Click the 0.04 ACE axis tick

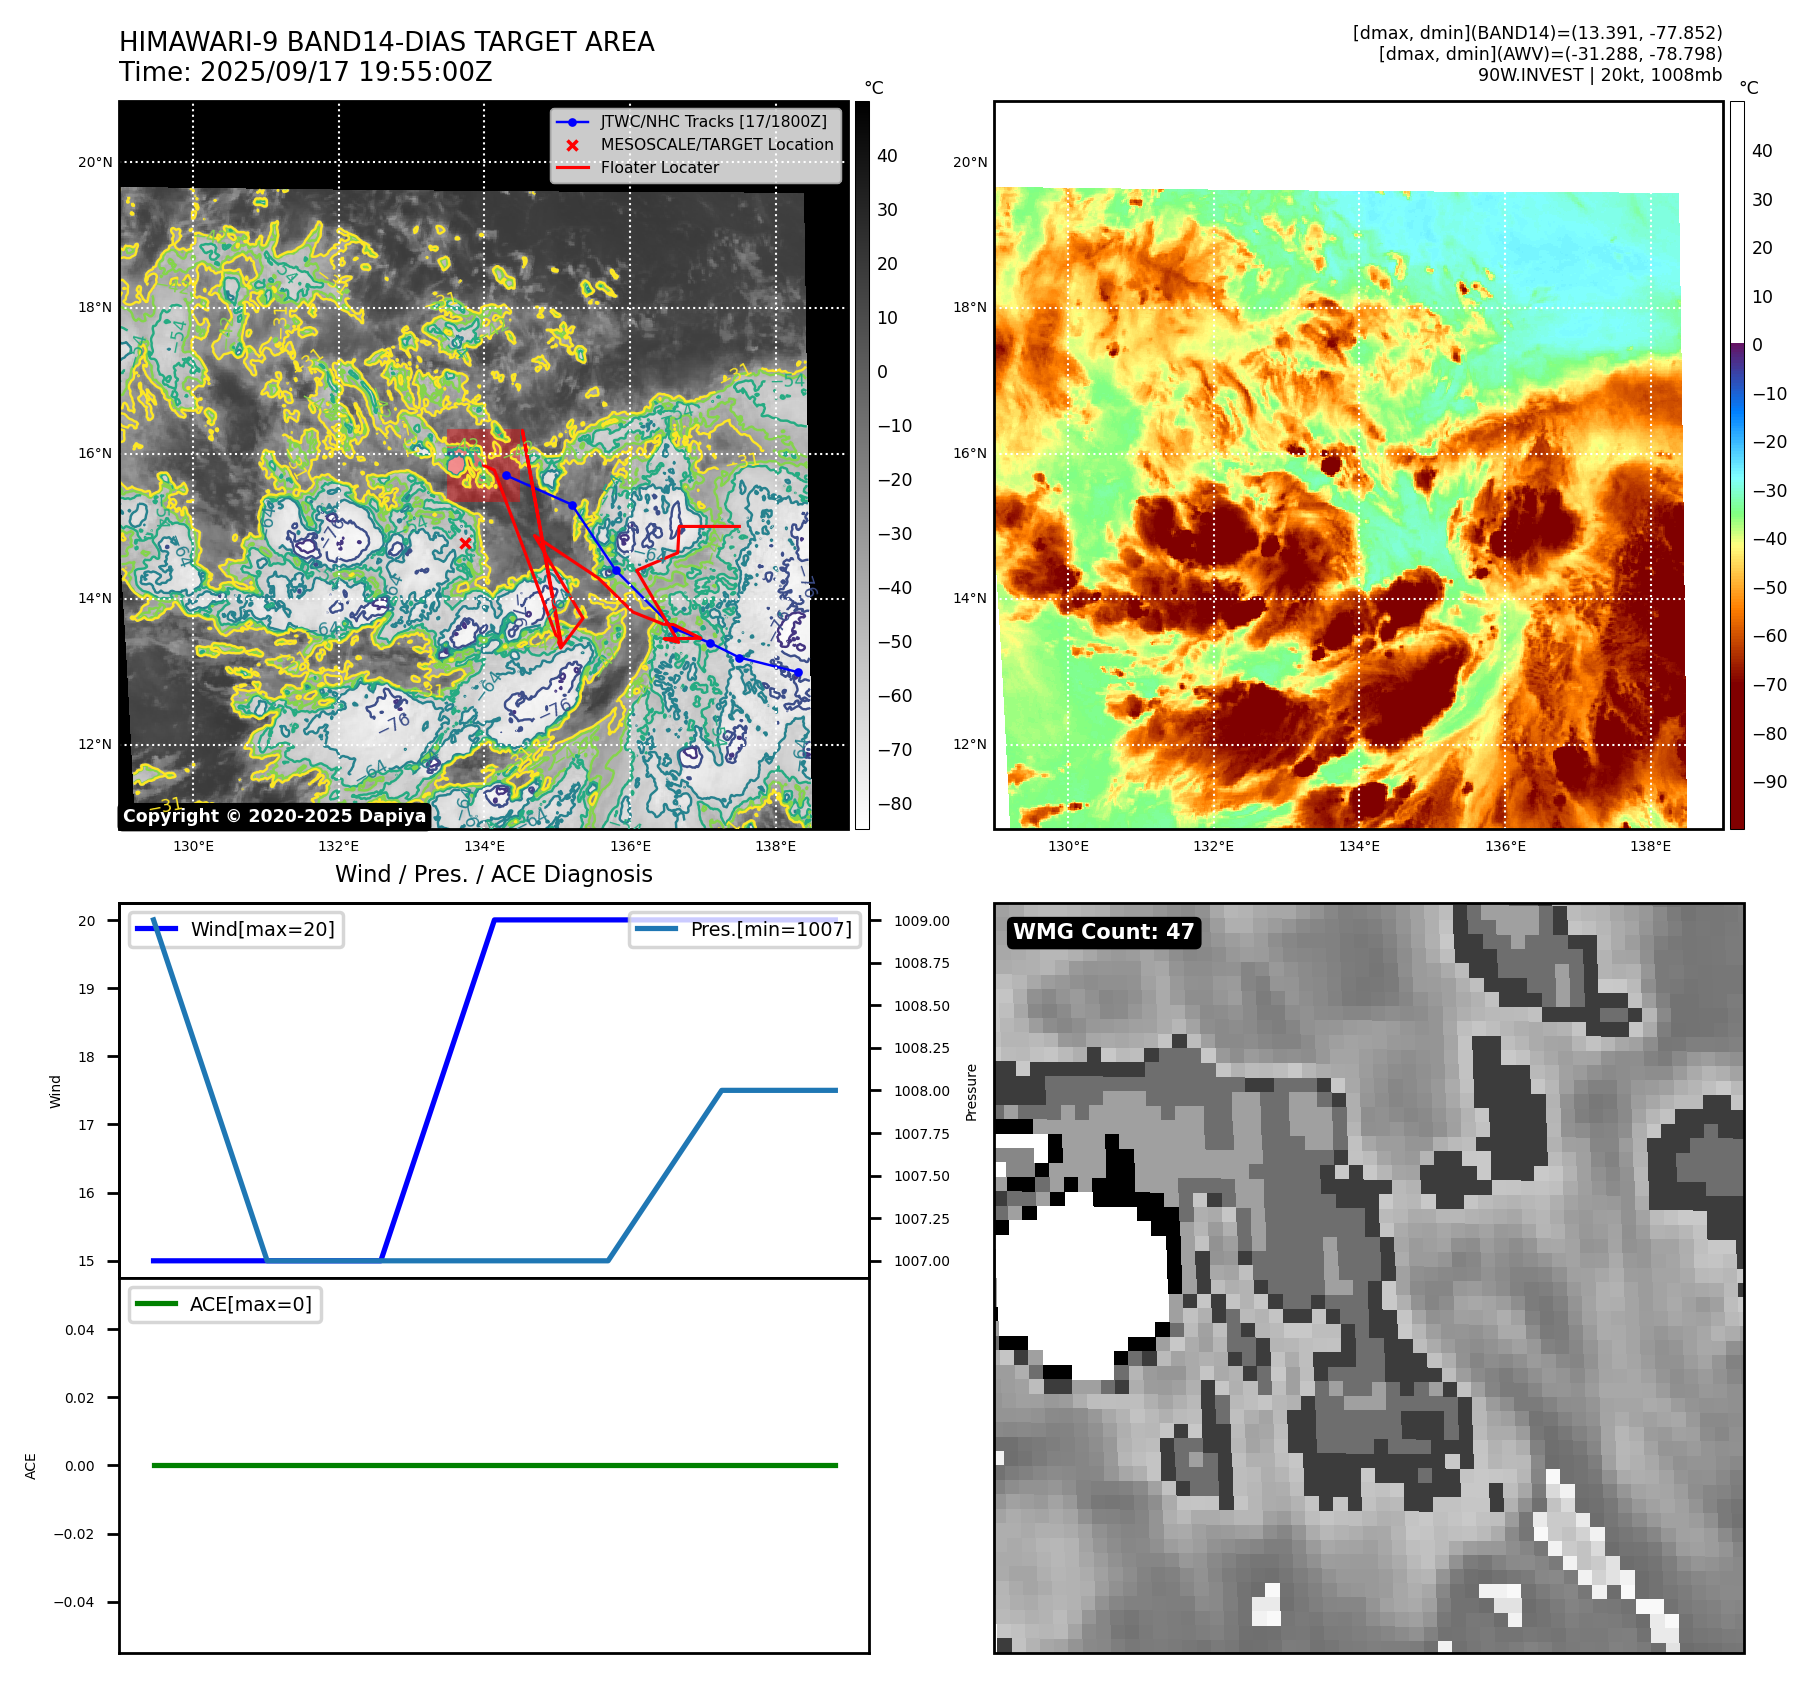(x=80, y=1330)
